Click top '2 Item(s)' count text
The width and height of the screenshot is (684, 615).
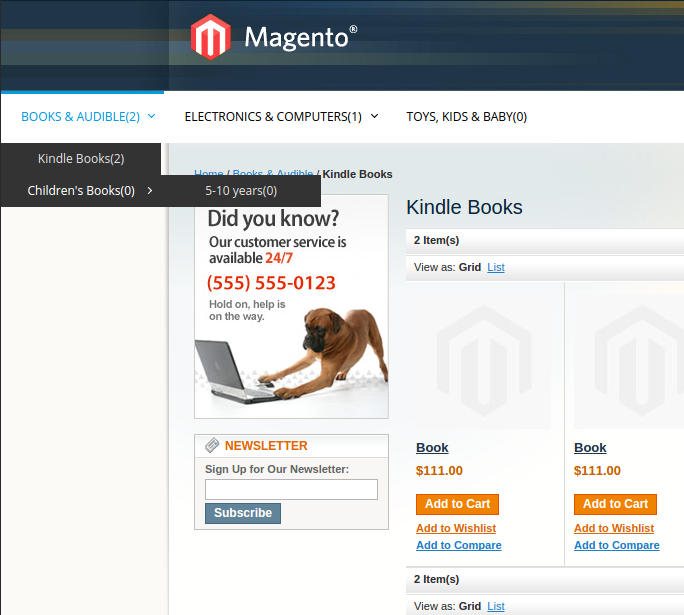click(437, 240)
